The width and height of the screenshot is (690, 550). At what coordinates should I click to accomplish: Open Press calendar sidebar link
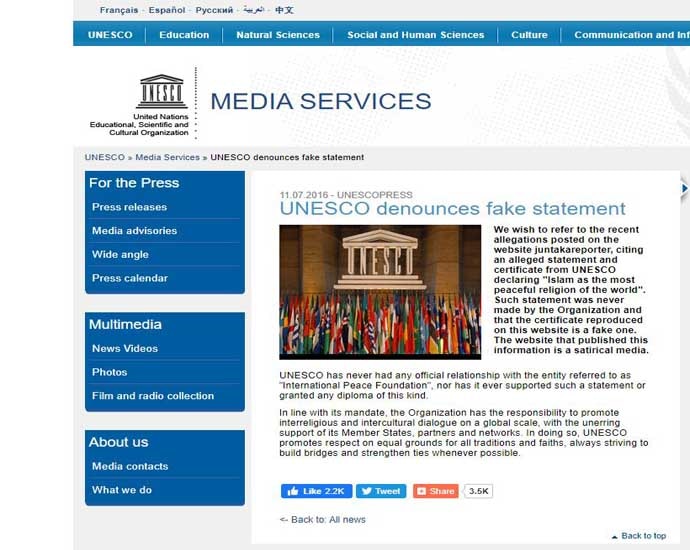pos(130,279)
